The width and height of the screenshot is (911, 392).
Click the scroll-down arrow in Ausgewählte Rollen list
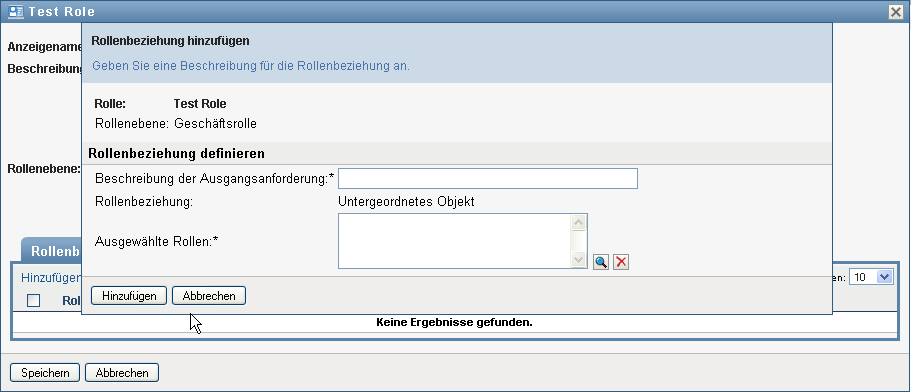(x=579, y=260)
